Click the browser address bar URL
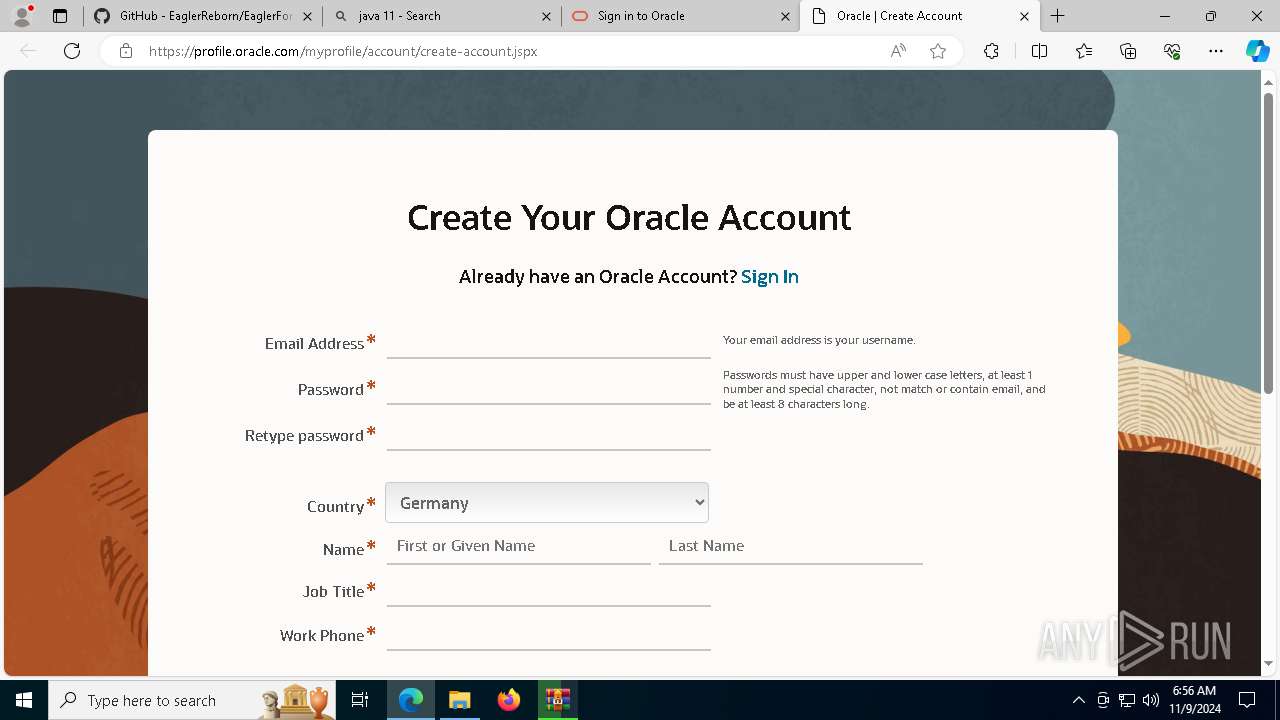The image size is (1280, 720). (x=343, y=51)
